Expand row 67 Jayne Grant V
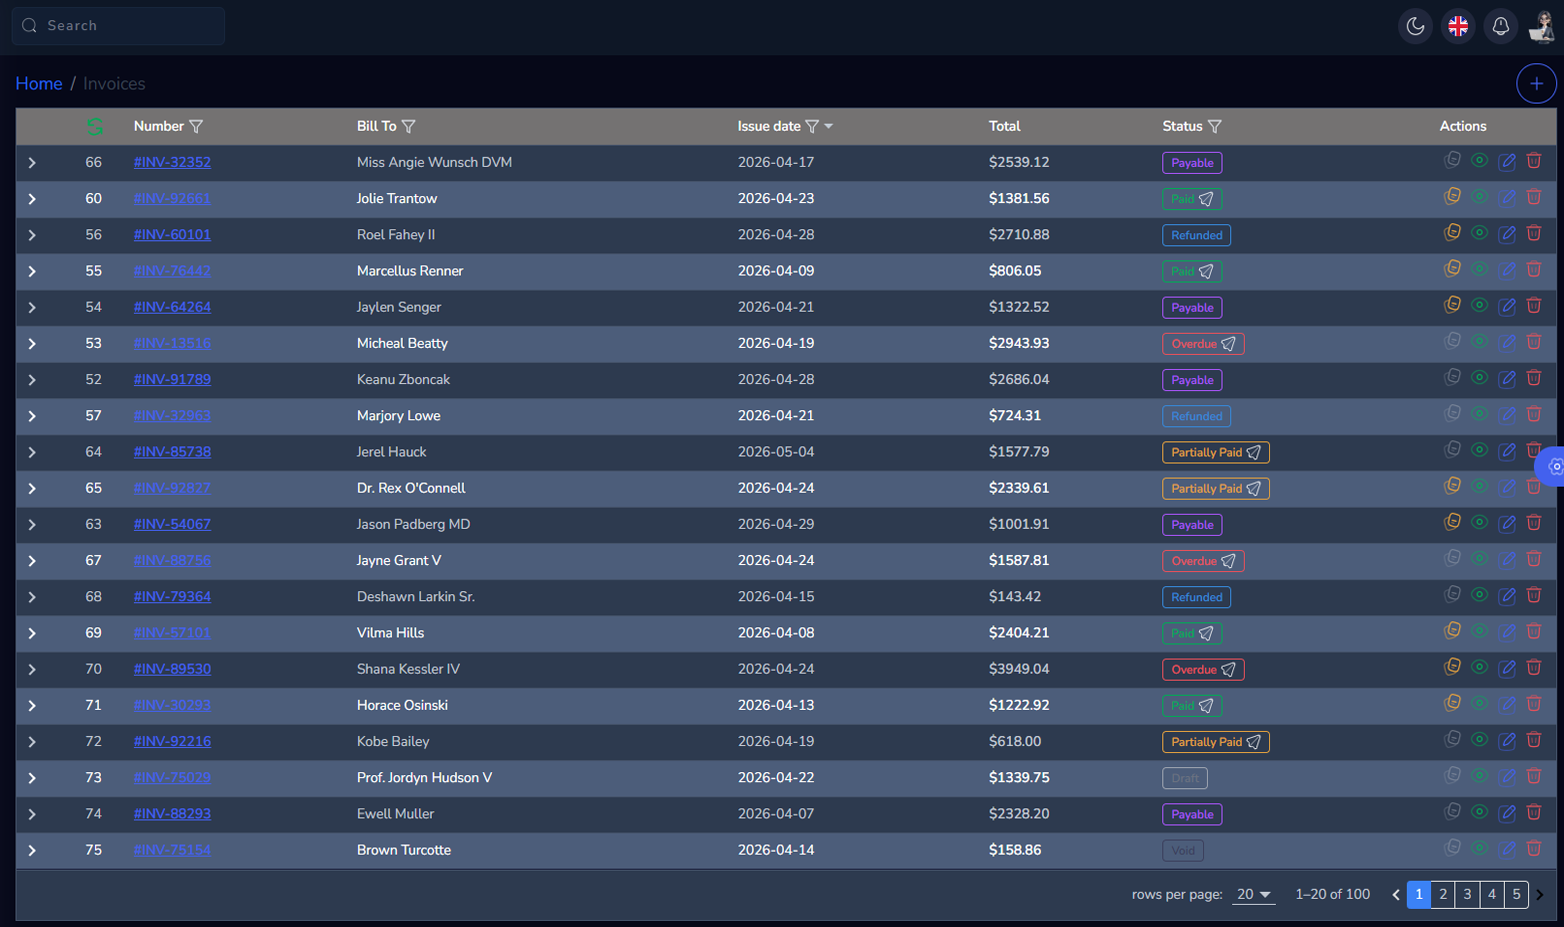Screen dimensions: 1564x927 click(32, 561)
